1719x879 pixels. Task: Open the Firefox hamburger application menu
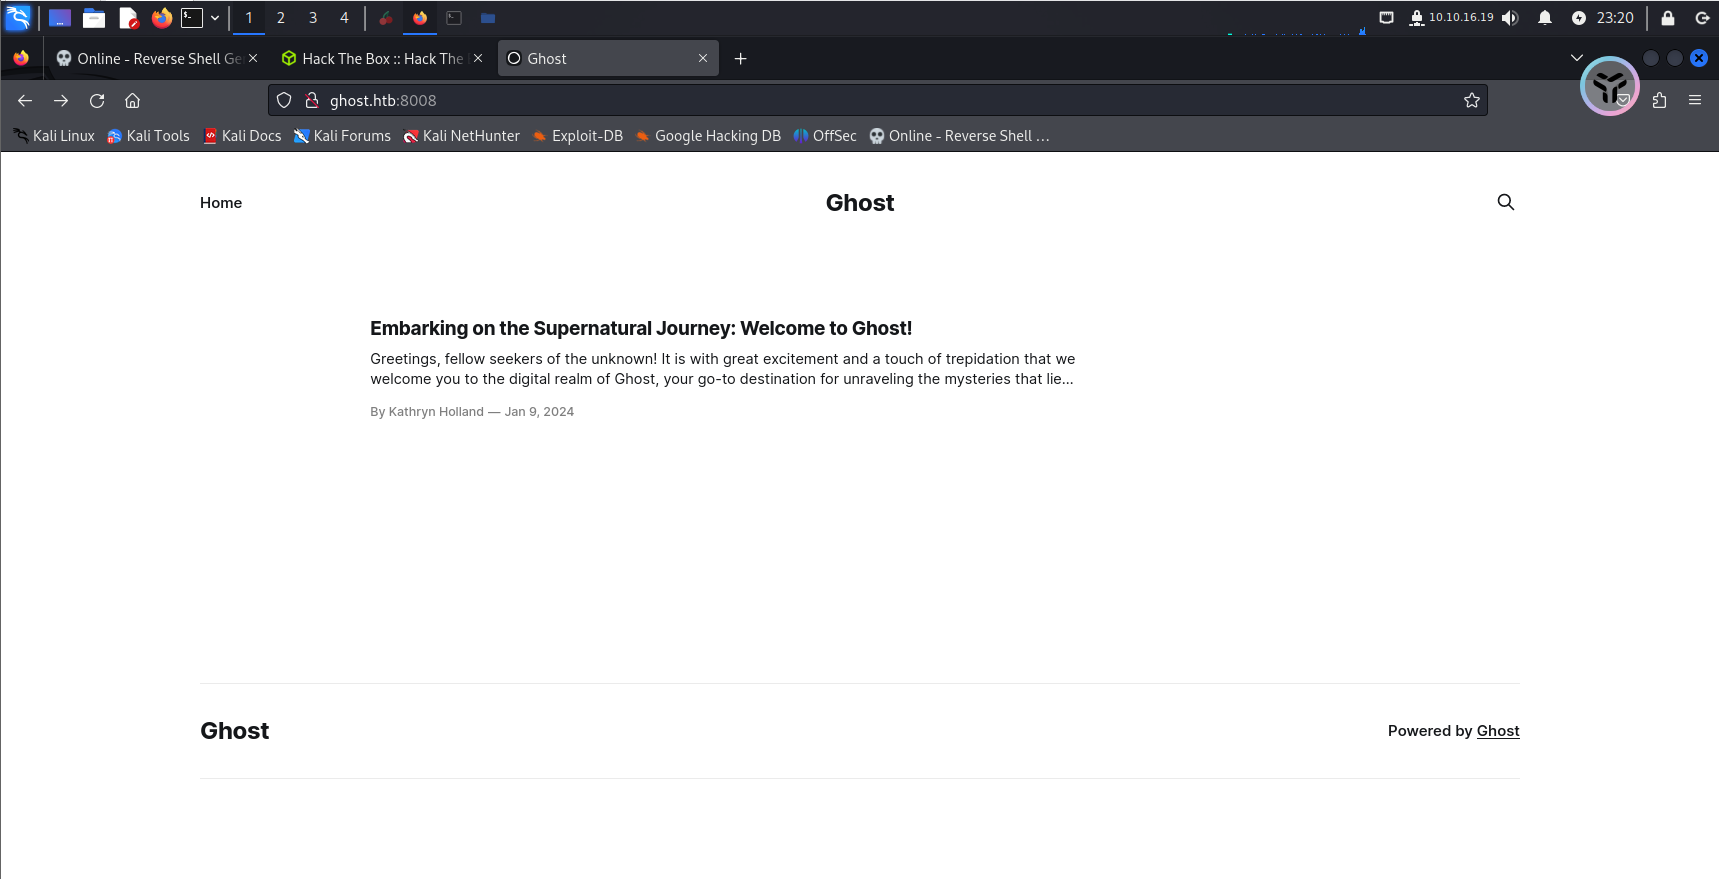coord(1694,100)
